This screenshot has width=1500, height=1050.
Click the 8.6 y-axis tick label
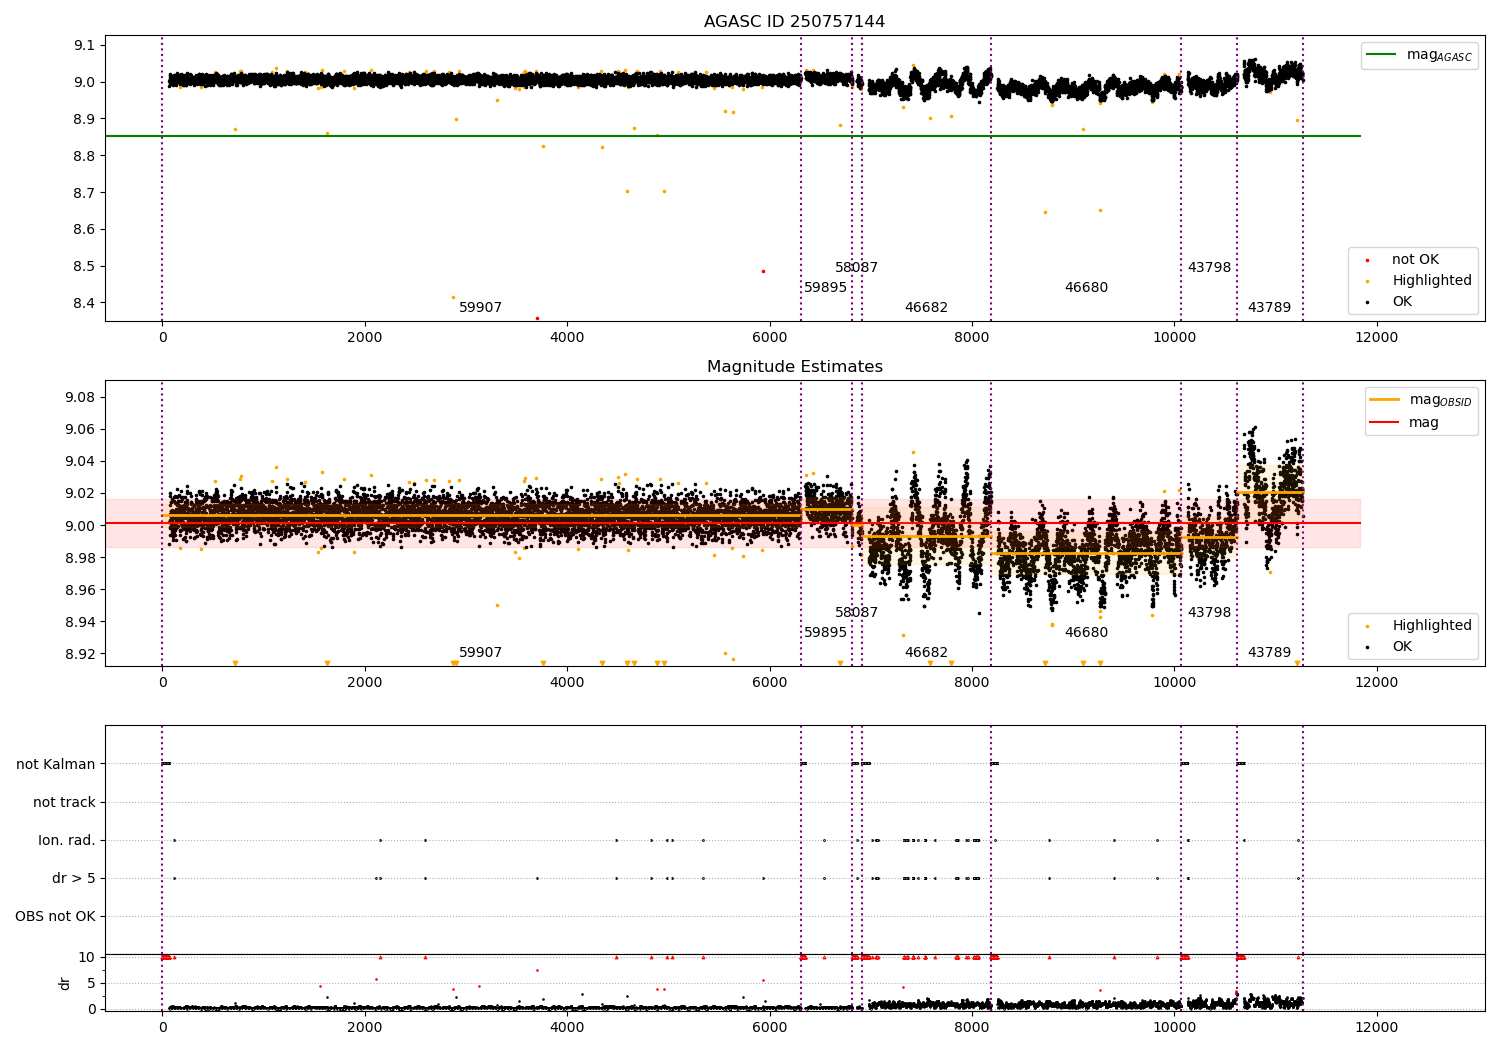click(84, 230)
